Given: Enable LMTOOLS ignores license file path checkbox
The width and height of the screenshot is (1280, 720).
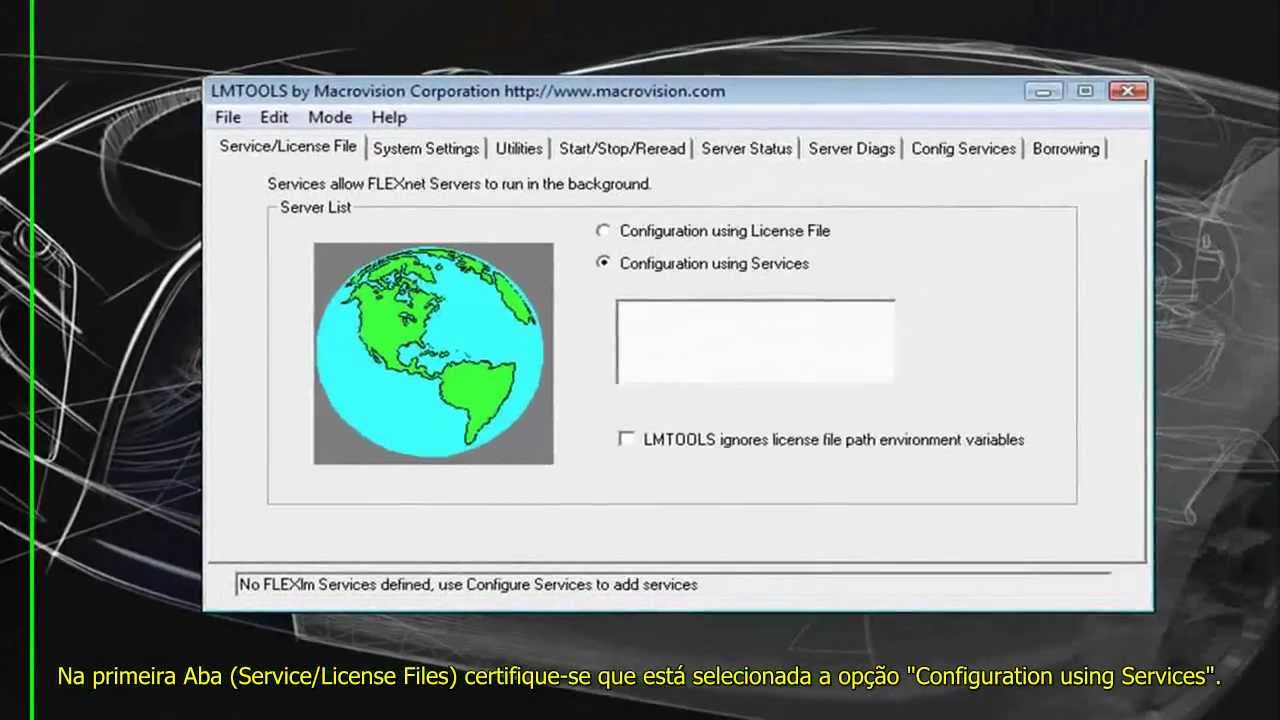Looking at the screenshot, I should [x=627, y=439].
